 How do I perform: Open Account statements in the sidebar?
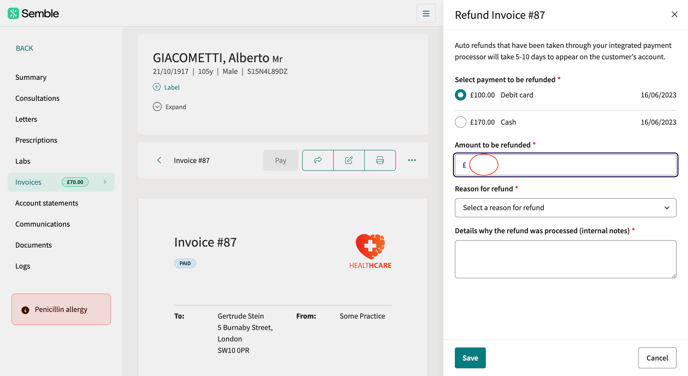[47, 203]
